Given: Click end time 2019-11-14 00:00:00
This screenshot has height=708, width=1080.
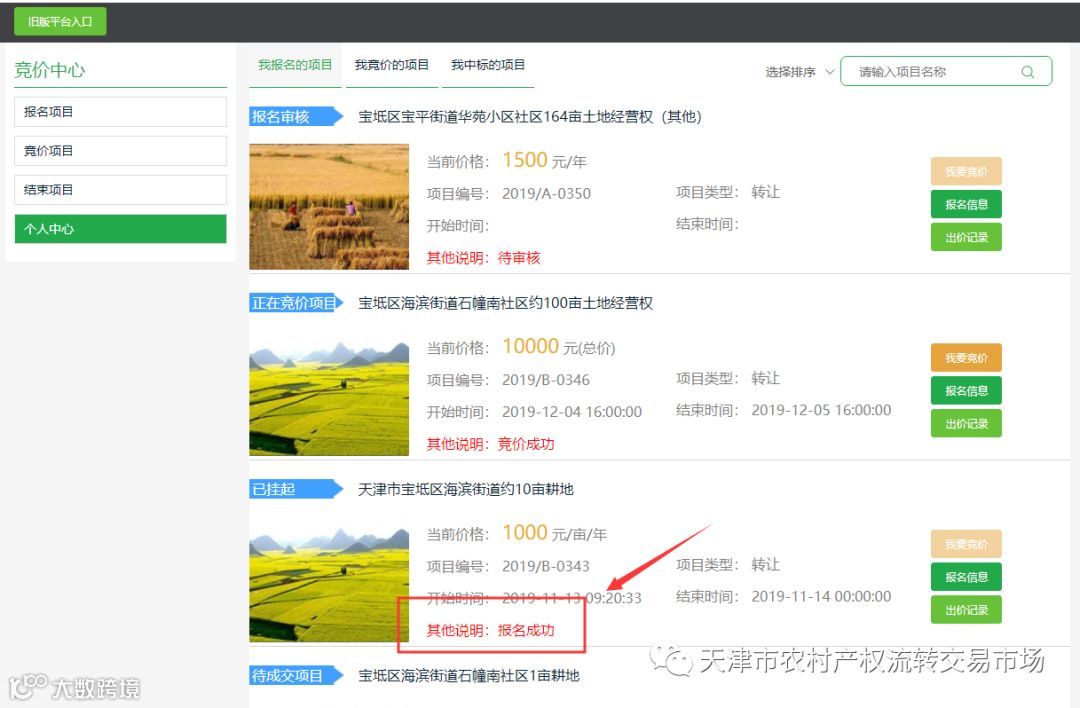Looking at the screenshot, I should click(x=821, y=596).
